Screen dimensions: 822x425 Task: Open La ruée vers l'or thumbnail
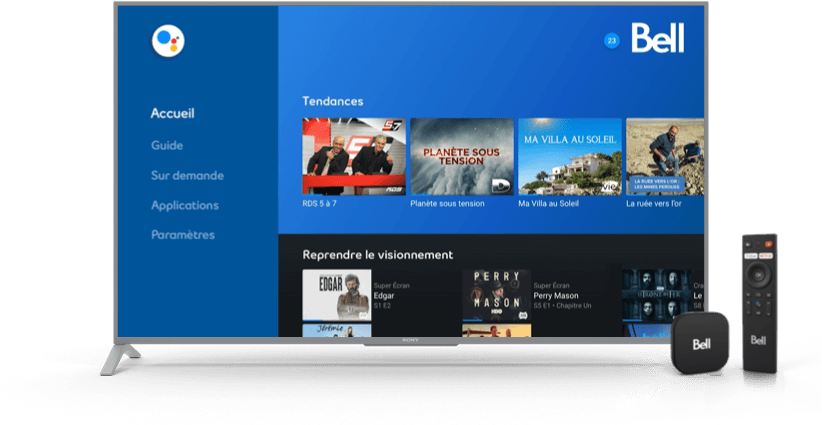tap(665, 156)
